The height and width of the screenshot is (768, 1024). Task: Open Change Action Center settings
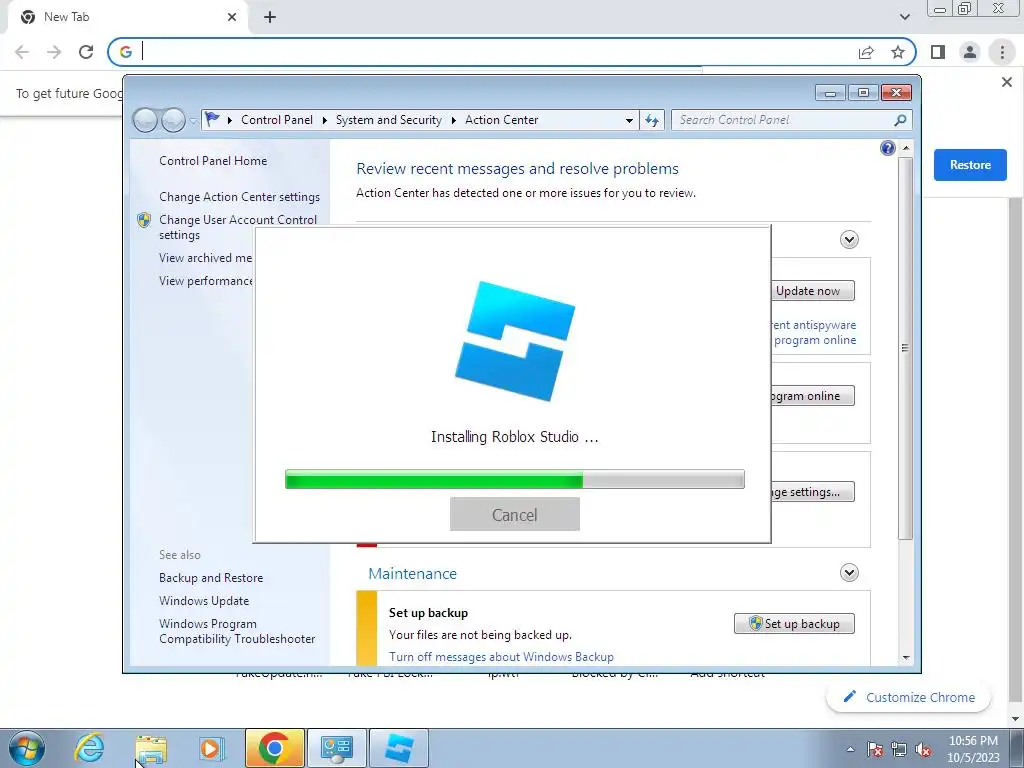click(239, 197)
